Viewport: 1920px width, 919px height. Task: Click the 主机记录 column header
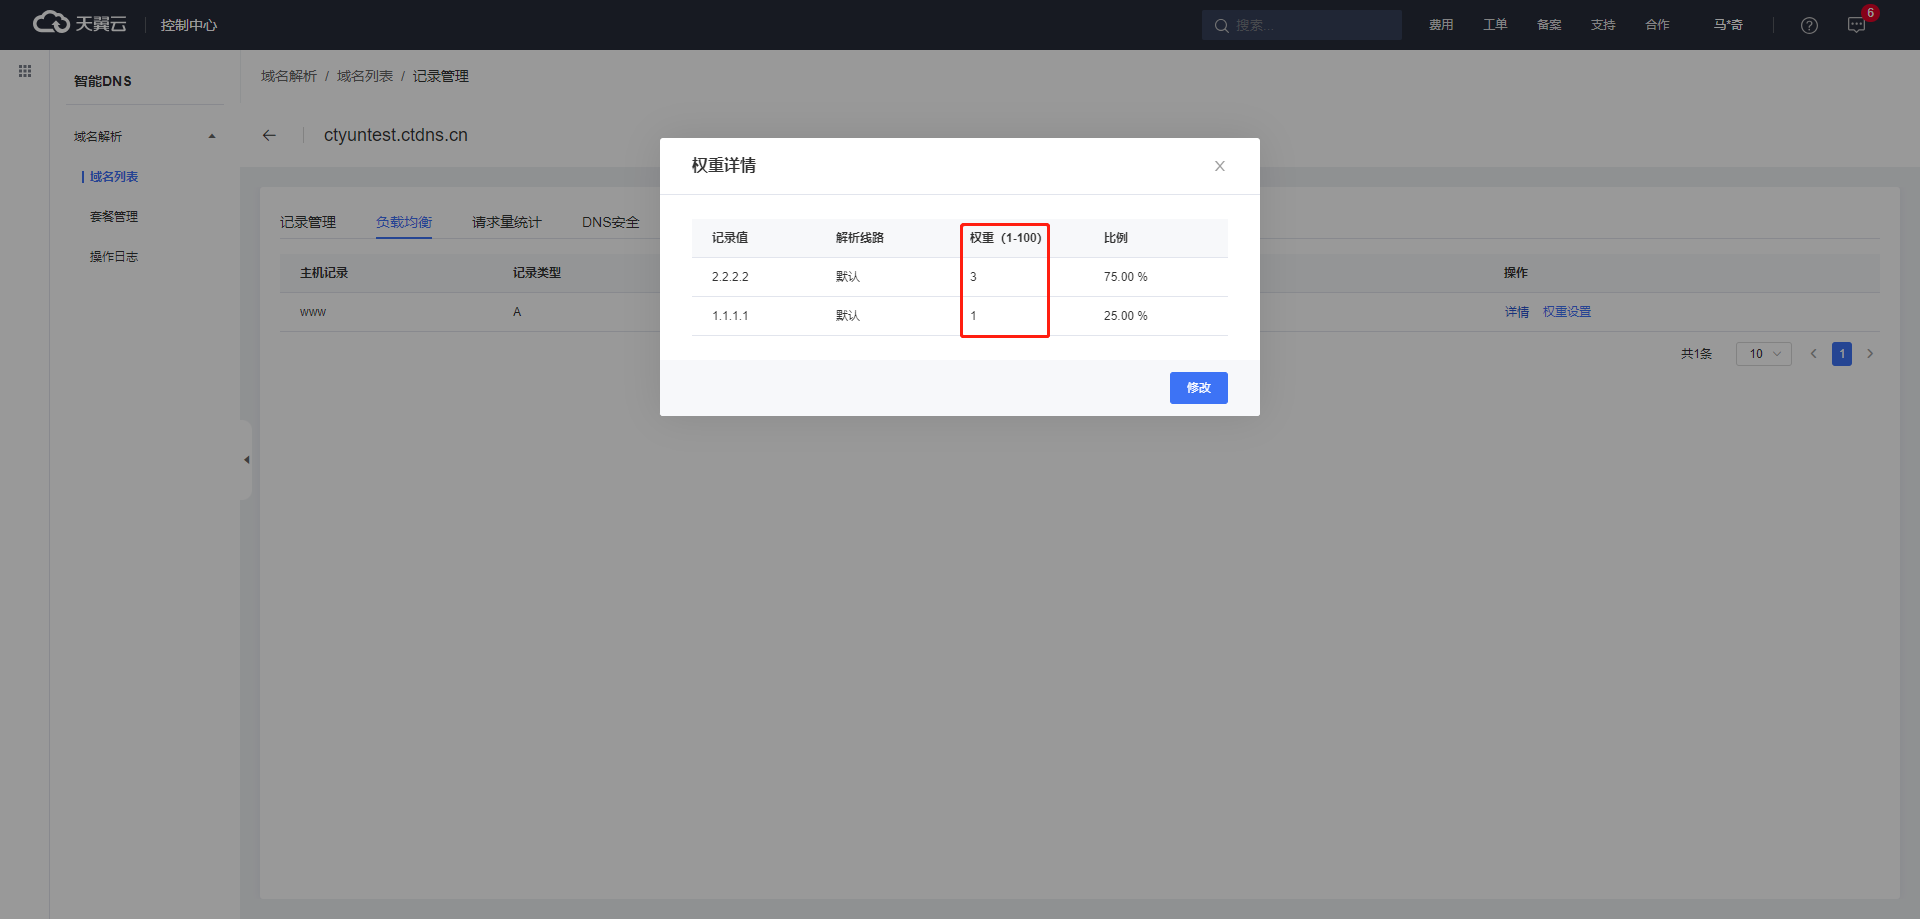pos(324,273)
